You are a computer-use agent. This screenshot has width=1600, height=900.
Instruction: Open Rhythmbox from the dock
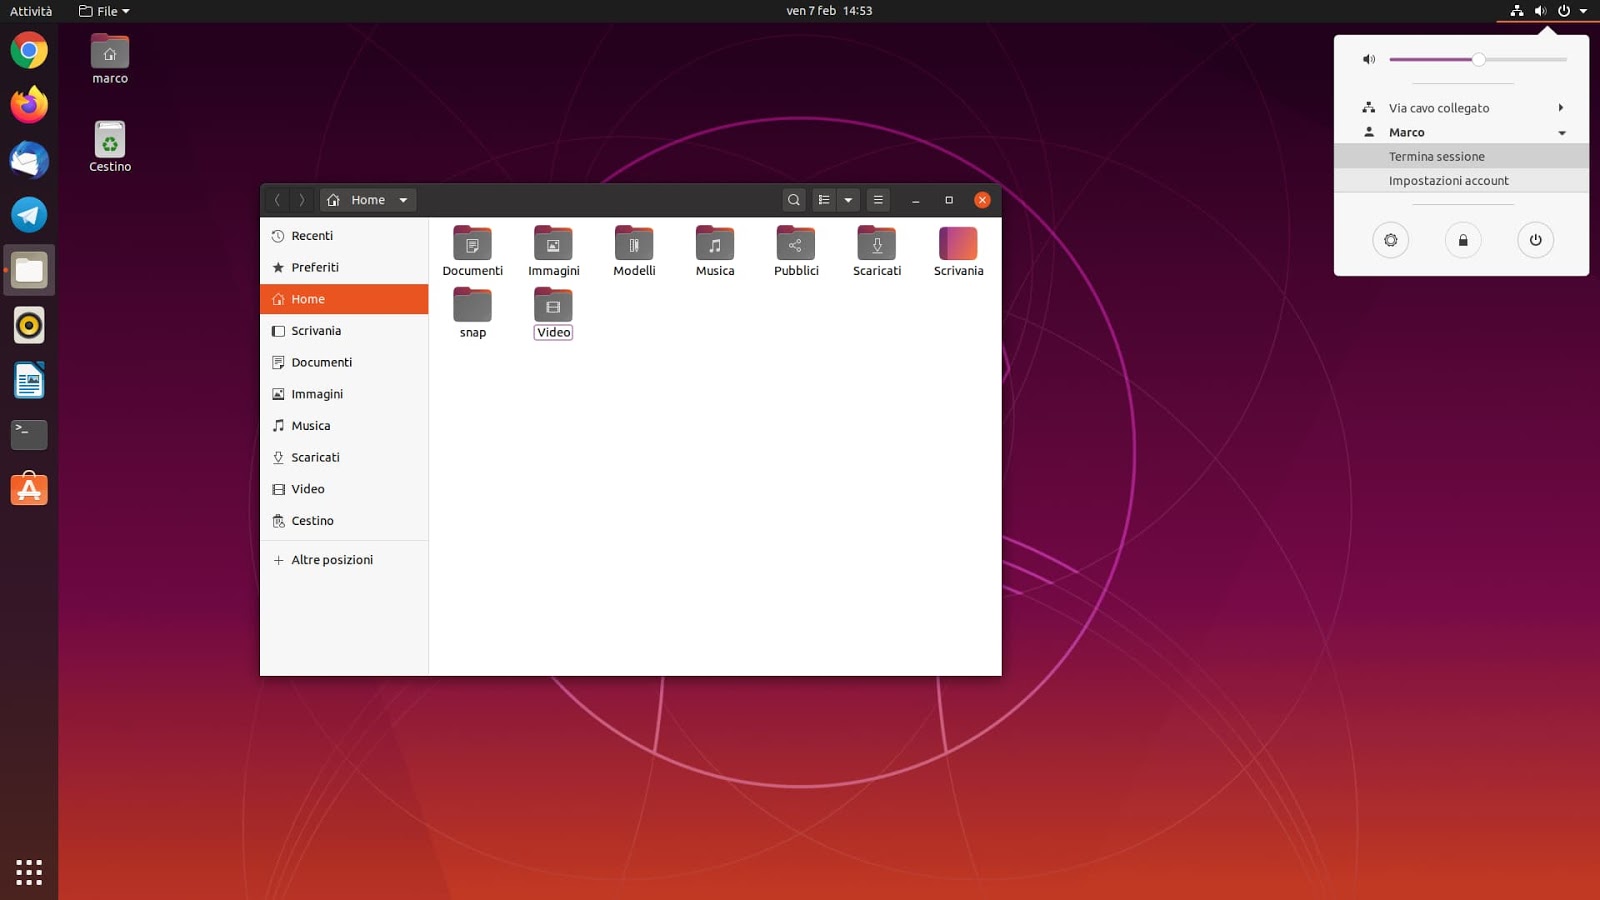[x=29, y=325]
